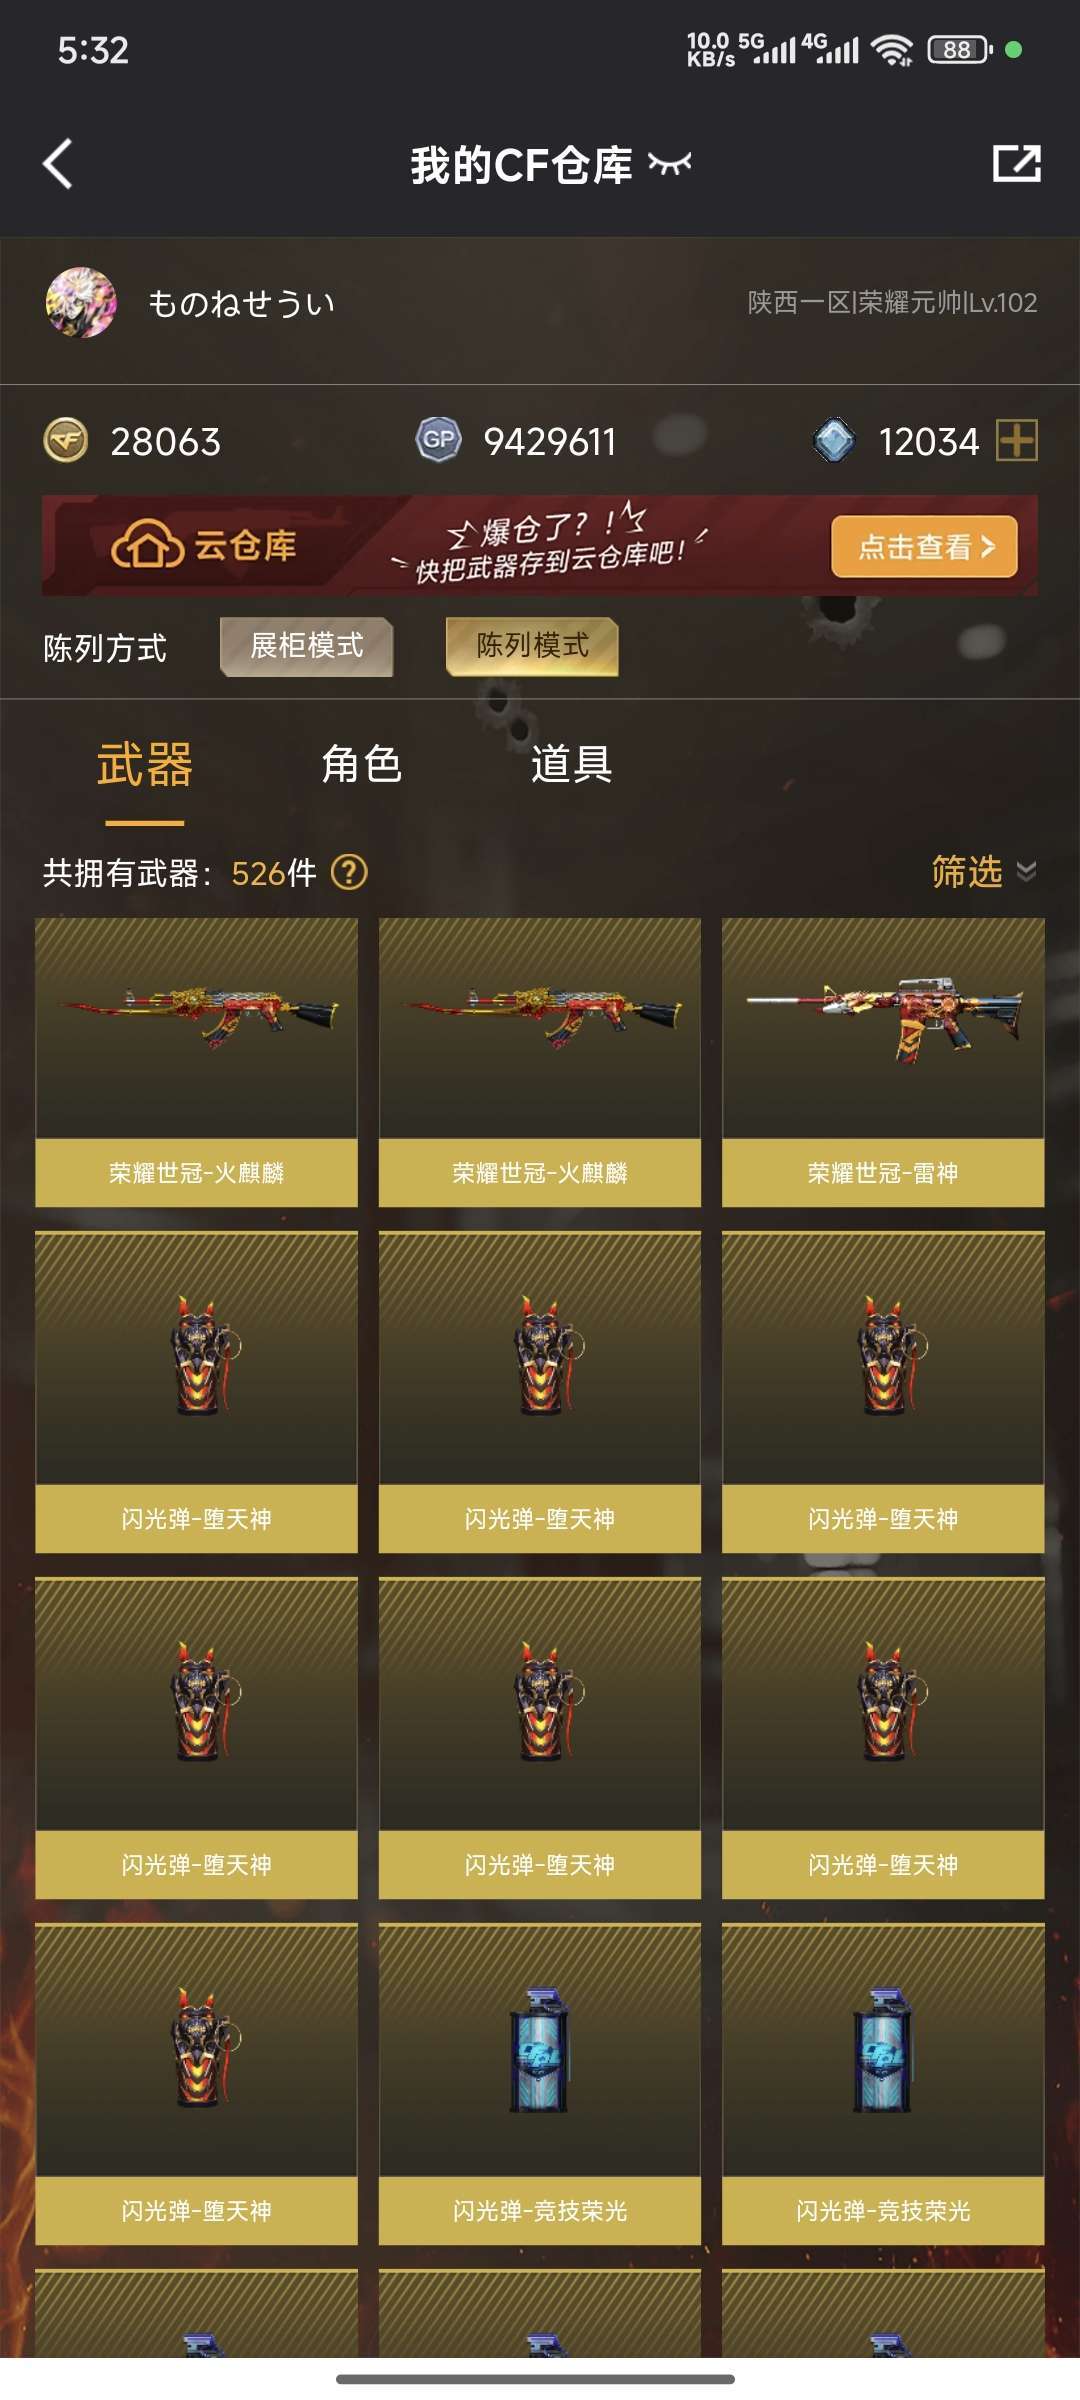
Task: Switch to the 角色 tab
Action: click(362, 765)
